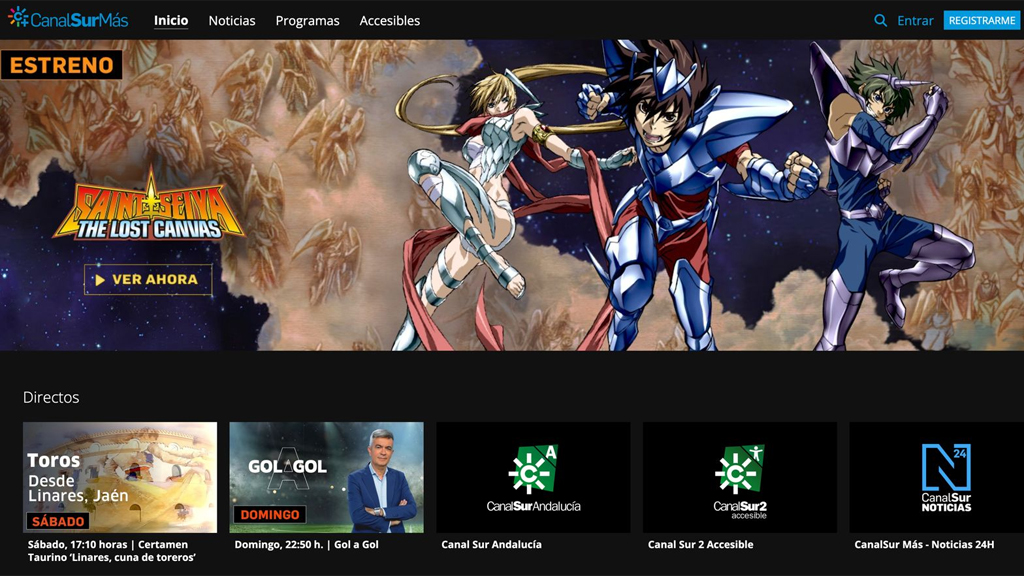Viewport: 1024px width, 576px height.
Task: Click the Saint Seiya Lost Canvas logo
Action: 149,205
